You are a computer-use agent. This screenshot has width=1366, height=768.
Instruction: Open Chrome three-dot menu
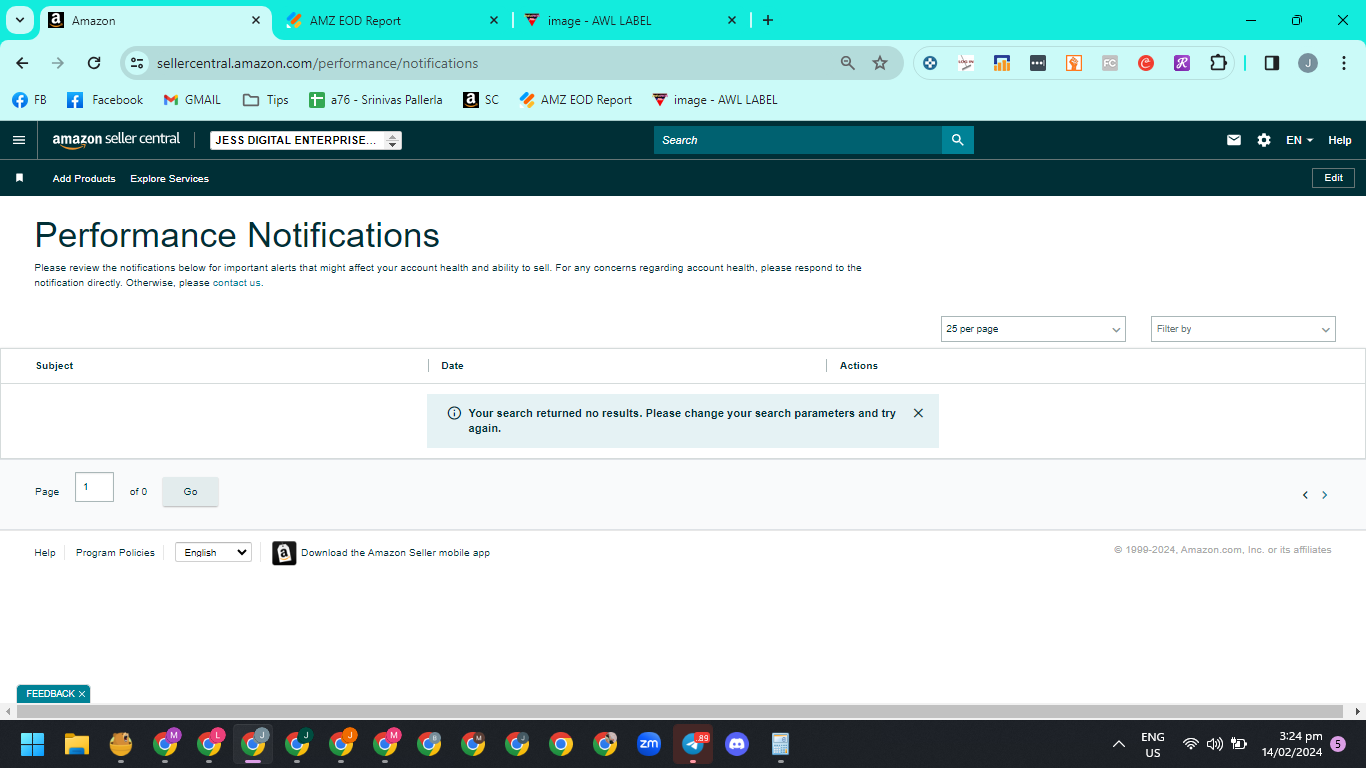pyautogui.click(x=1342, y=63)
